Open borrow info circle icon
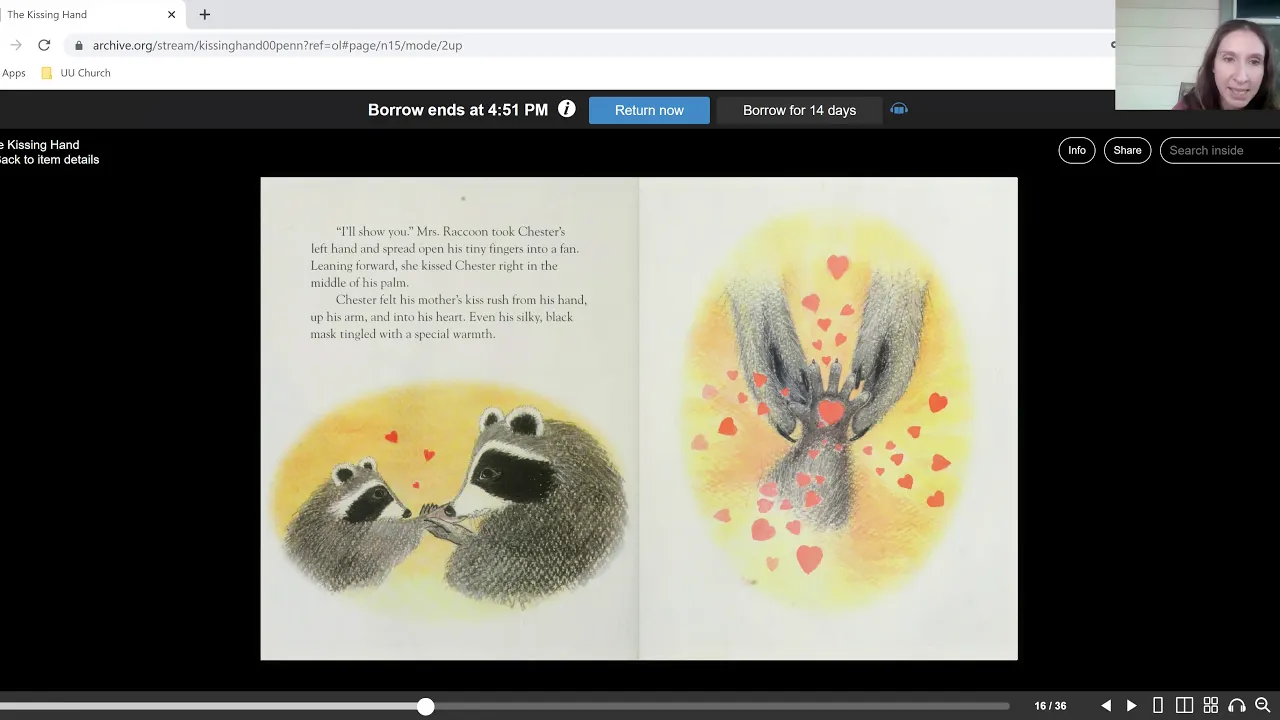Screen dimensions: 1280x720 click(567, 109)
